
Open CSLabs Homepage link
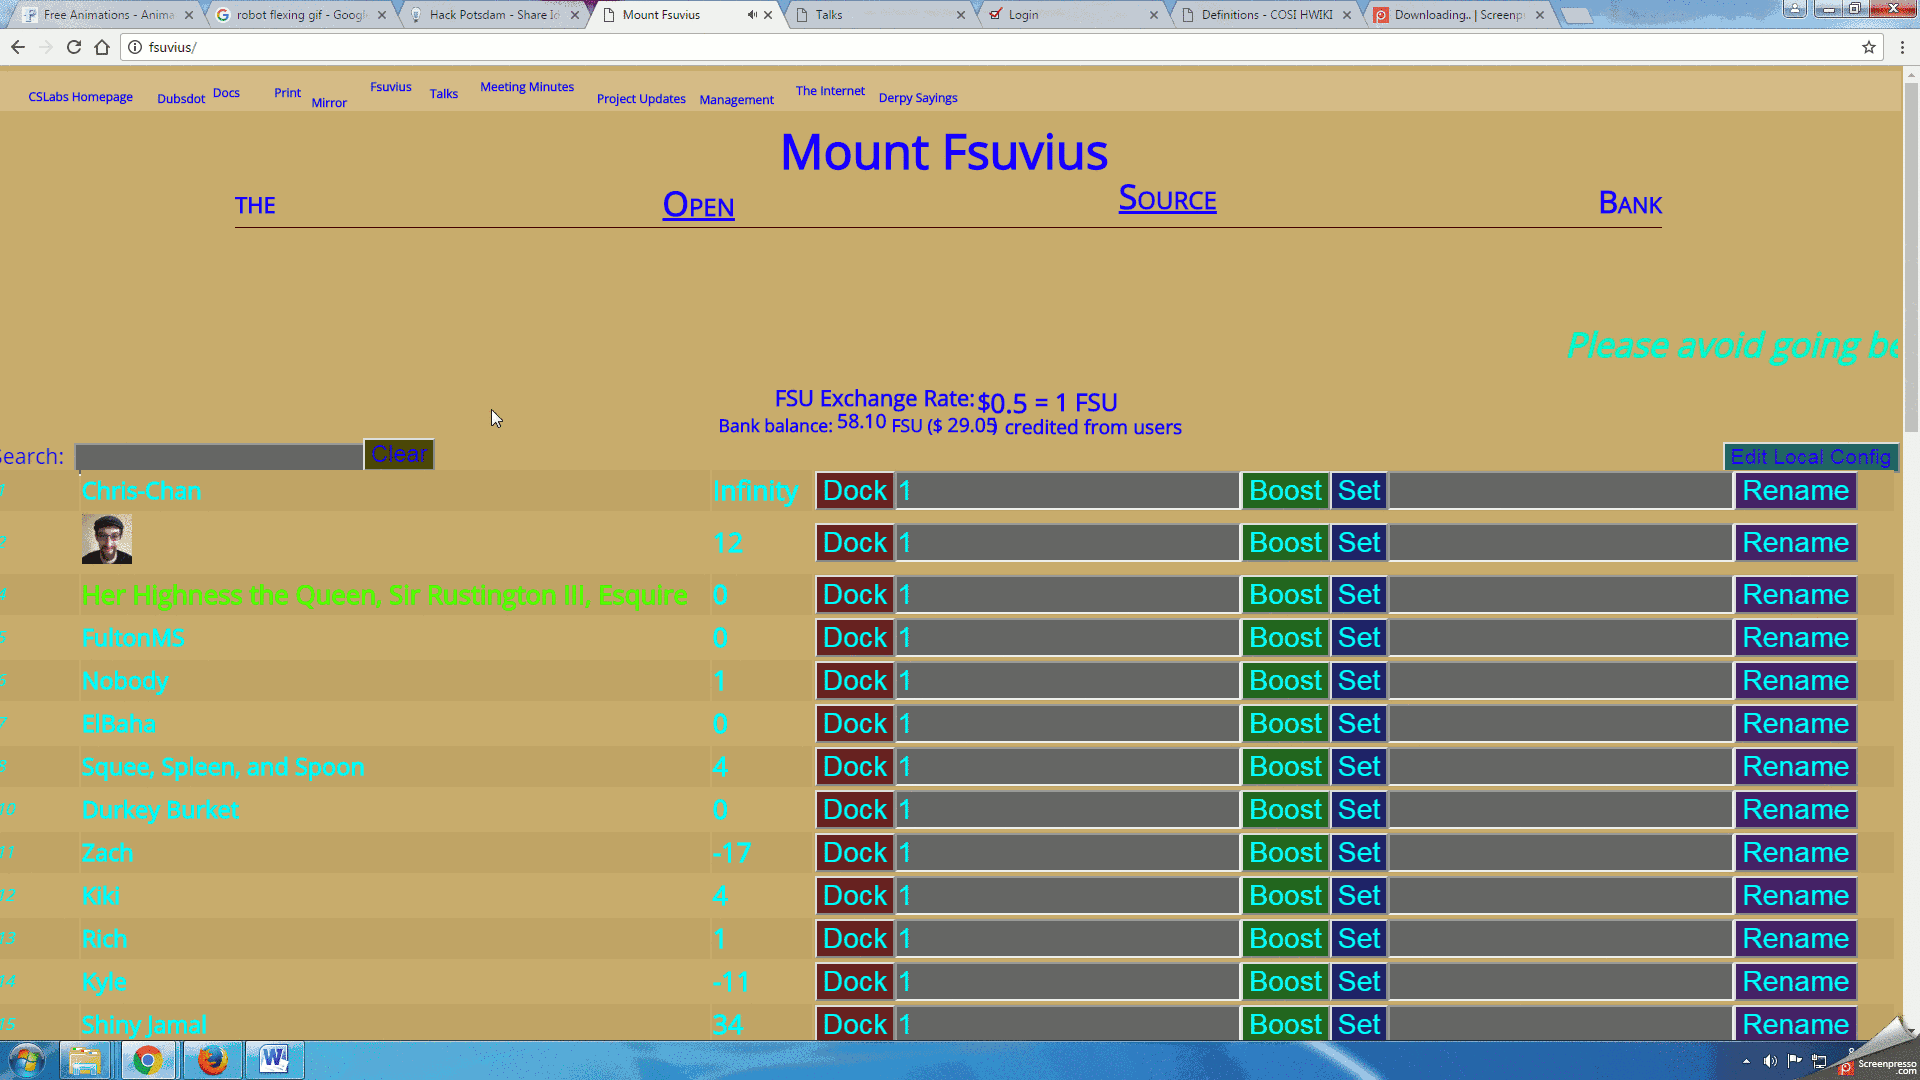[80, 97]
